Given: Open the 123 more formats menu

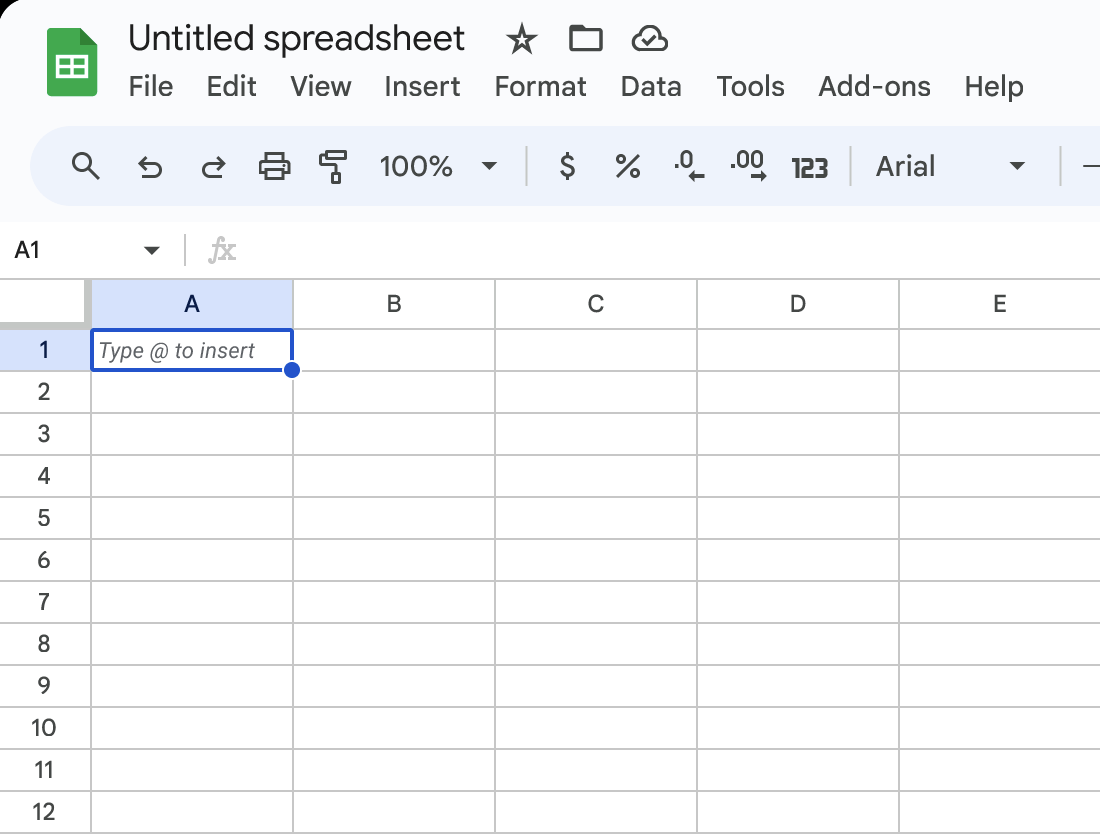Looking at the screenshot, I should [x=809, y=167].
